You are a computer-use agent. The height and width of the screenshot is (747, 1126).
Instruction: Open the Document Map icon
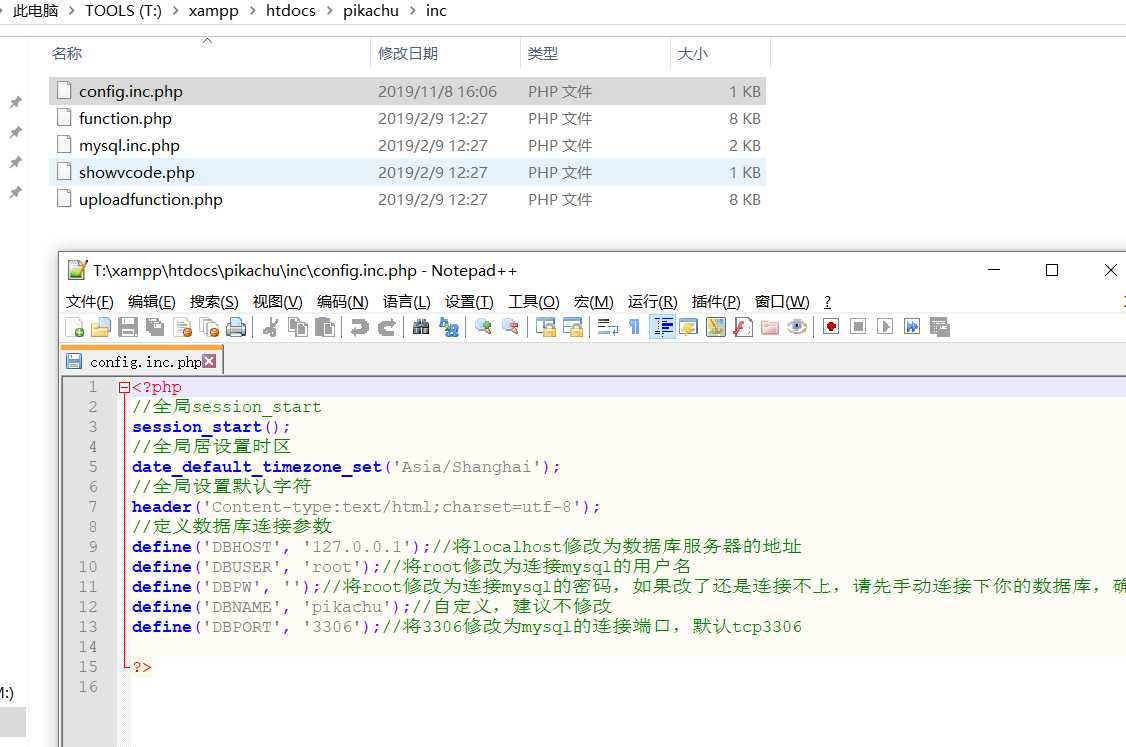[x=716, y=328]
